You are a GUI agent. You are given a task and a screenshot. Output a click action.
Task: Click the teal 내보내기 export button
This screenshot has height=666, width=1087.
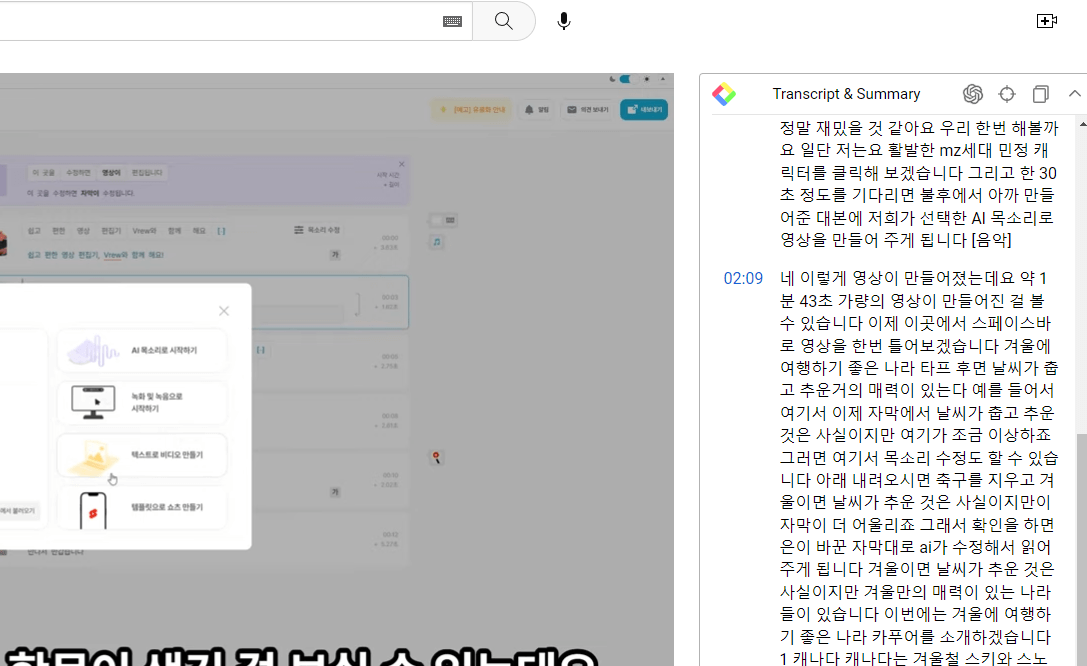tap(643, 110)
